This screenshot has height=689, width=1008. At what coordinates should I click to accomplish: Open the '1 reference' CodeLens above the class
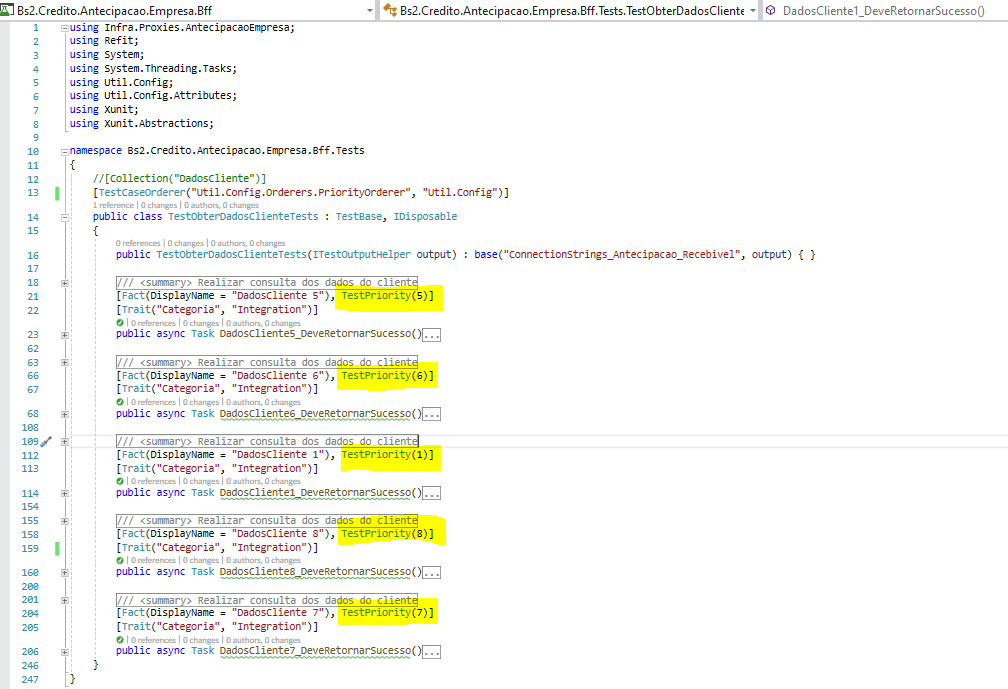tap(113, 205)
